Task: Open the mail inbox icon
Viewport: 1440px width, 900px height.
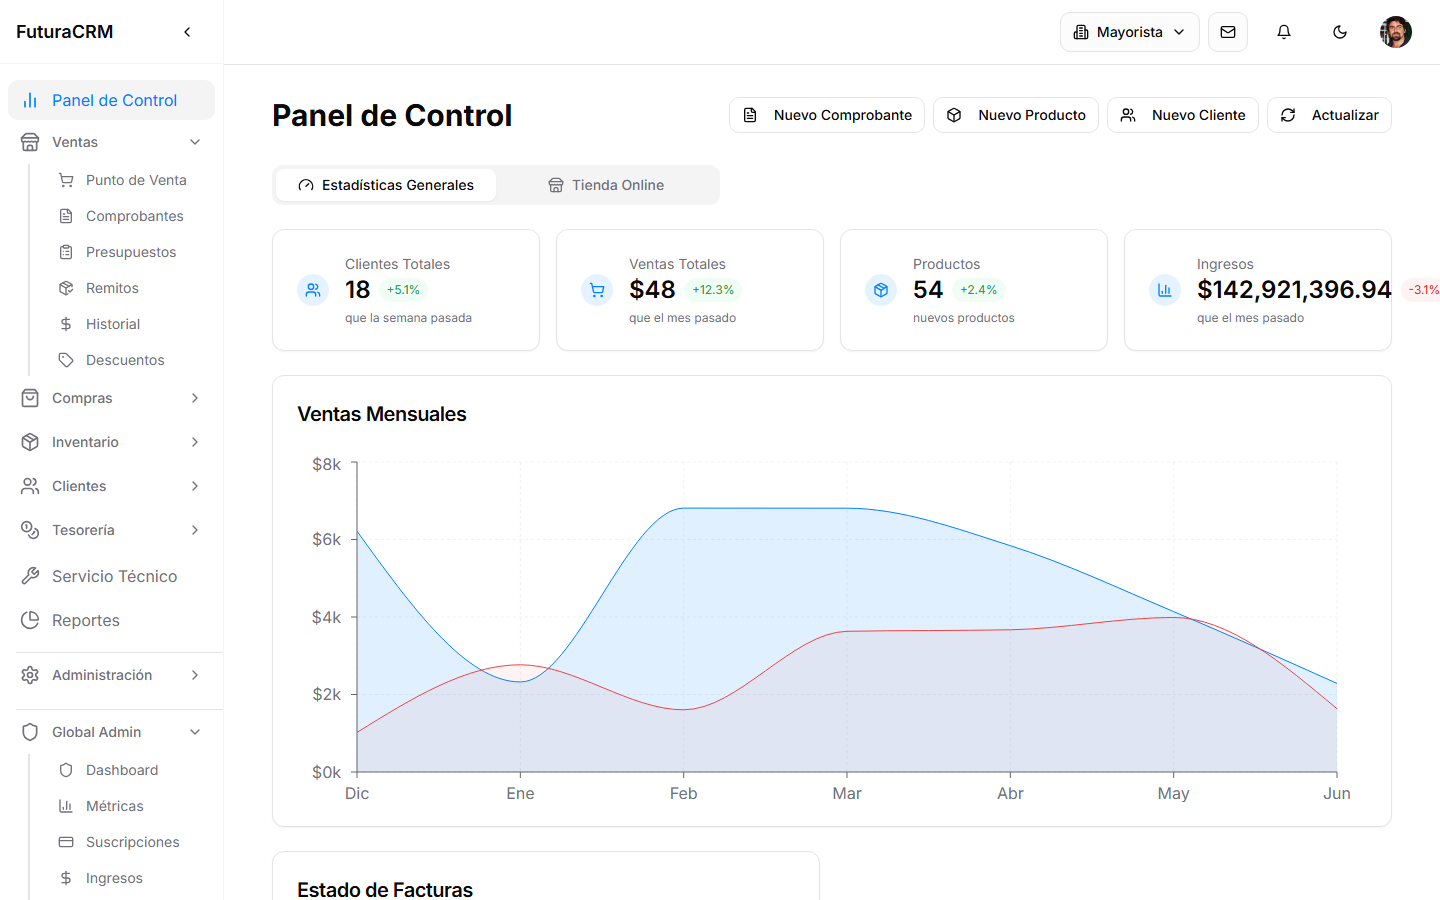Action: click(1228, 32)
